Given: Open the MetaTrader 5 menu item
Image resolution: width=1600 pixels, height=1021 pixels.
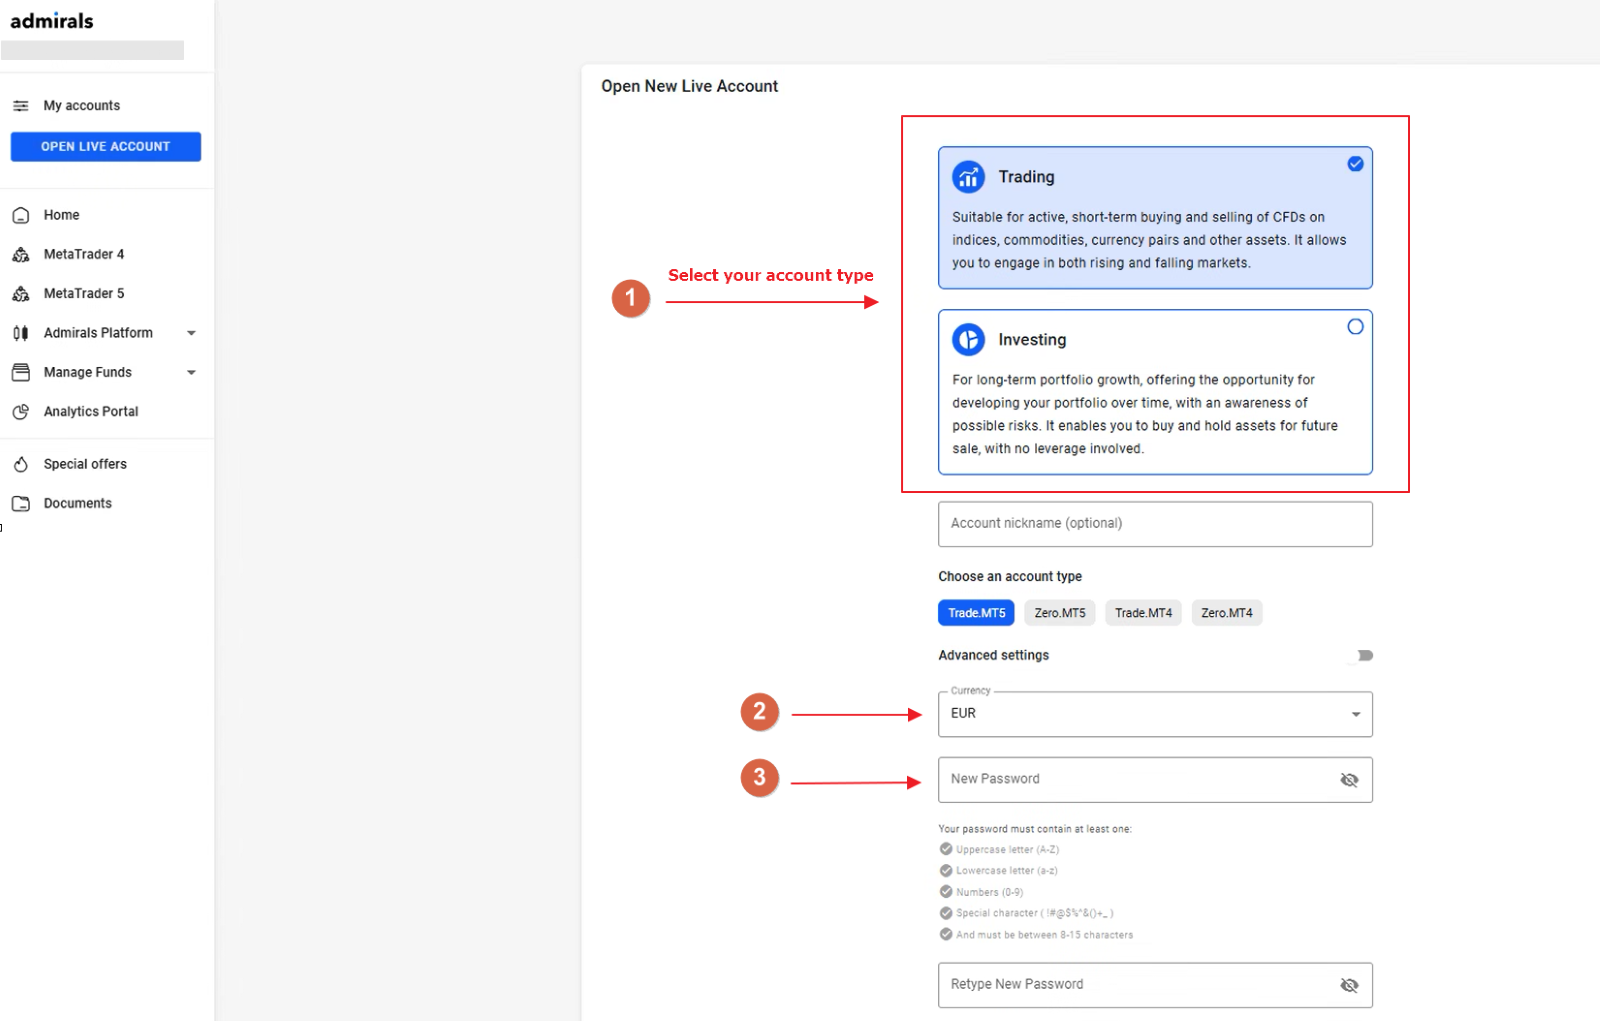Looking at the screenshot, I should (84, 293).
